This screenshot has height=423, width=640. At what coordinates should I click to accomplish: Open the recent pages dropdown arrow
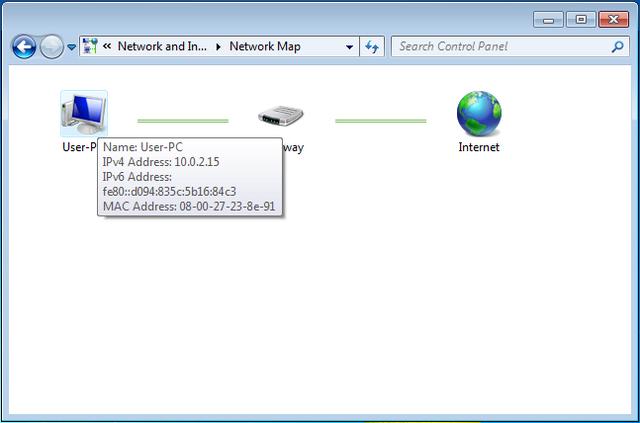(71, 47)
